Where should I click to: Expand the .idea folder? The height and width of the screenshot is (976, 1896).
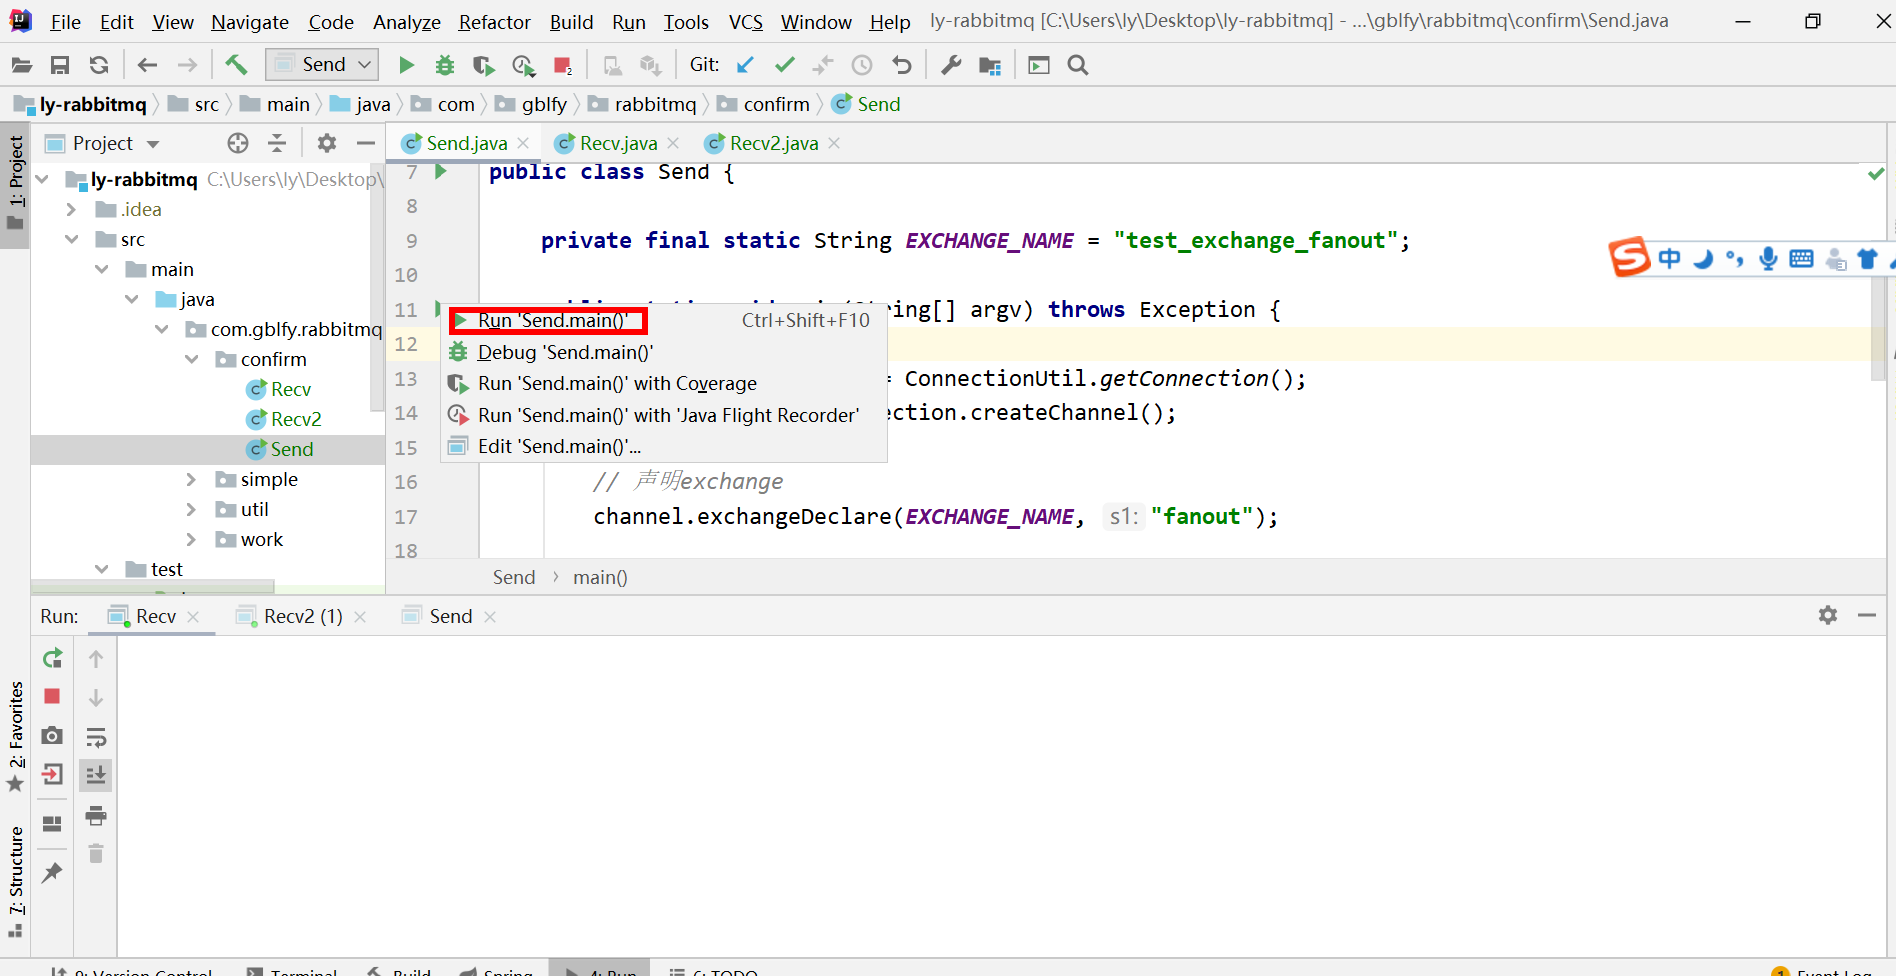click(71, 209)
